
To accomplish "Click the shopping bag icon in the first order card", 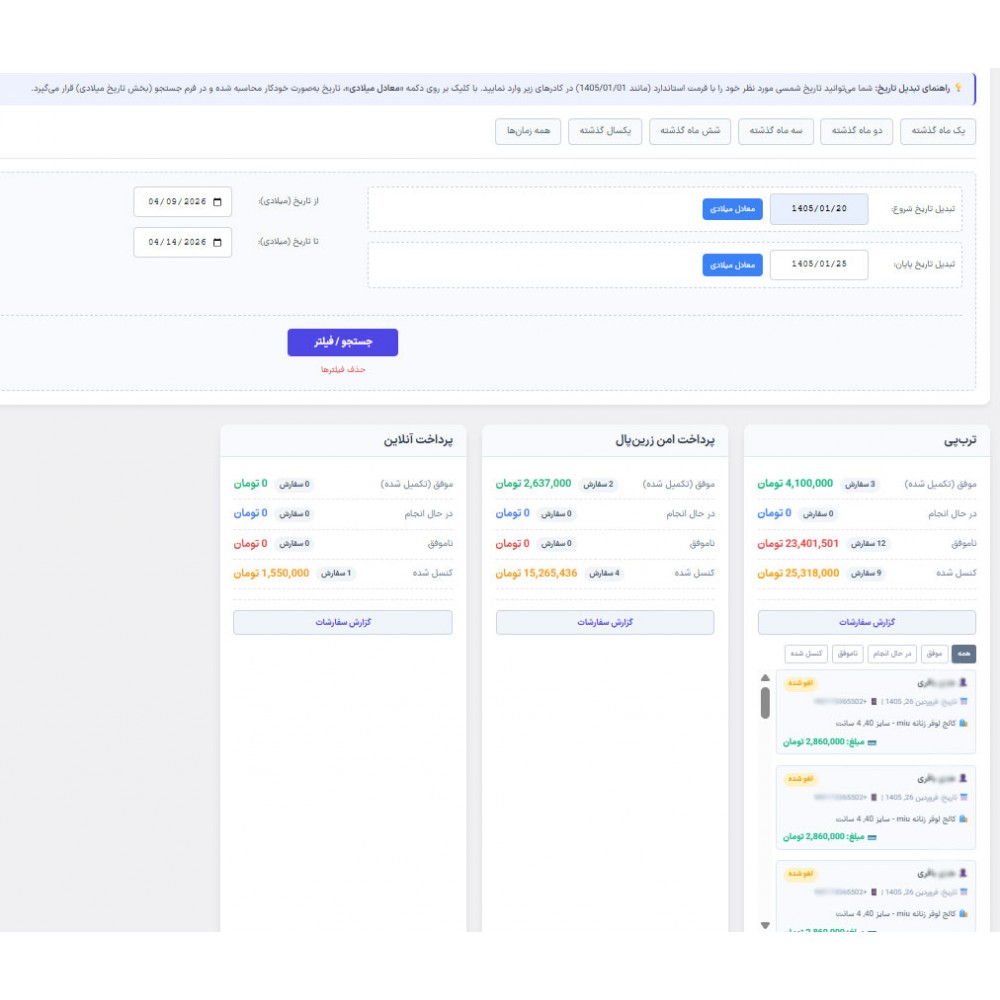I will (963, 723).
